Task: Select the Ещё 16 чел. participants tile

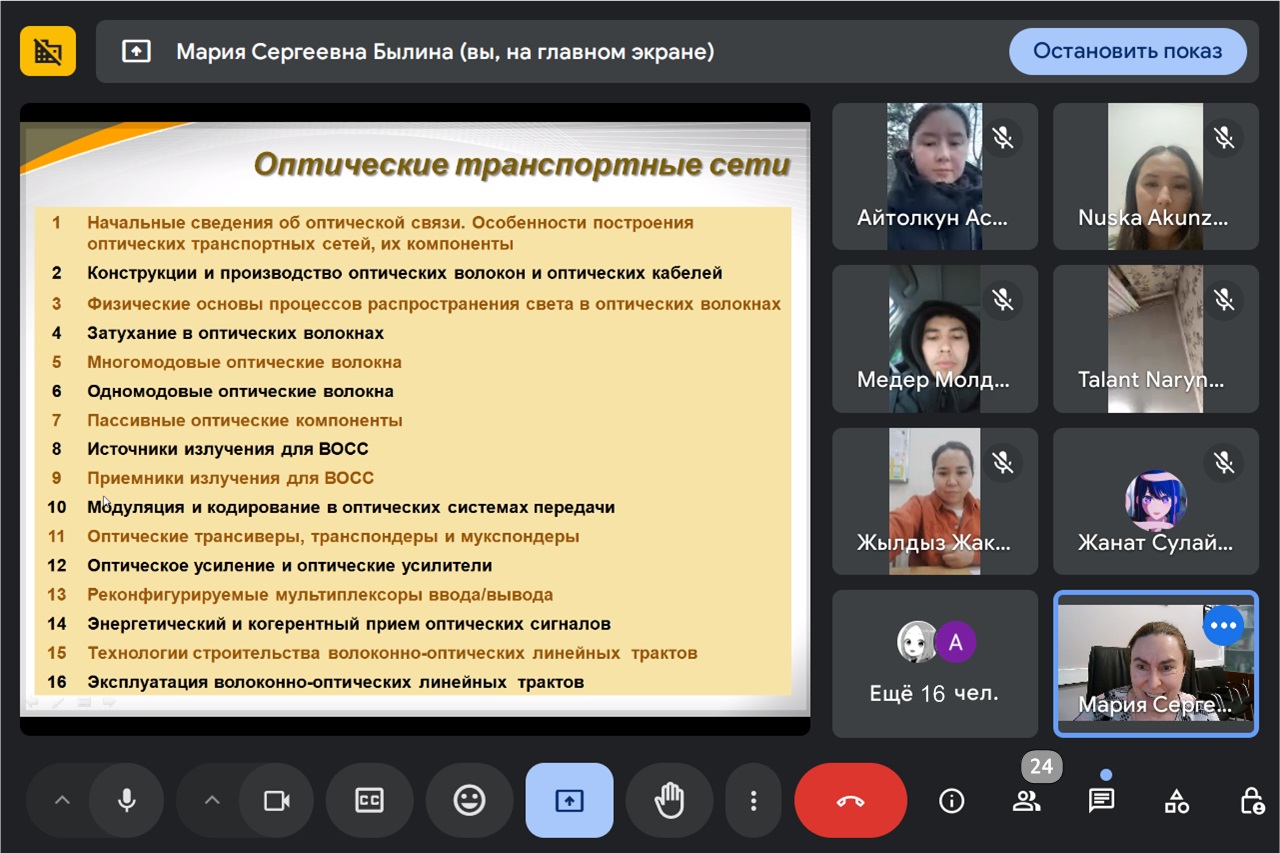Action: point(934,663)
